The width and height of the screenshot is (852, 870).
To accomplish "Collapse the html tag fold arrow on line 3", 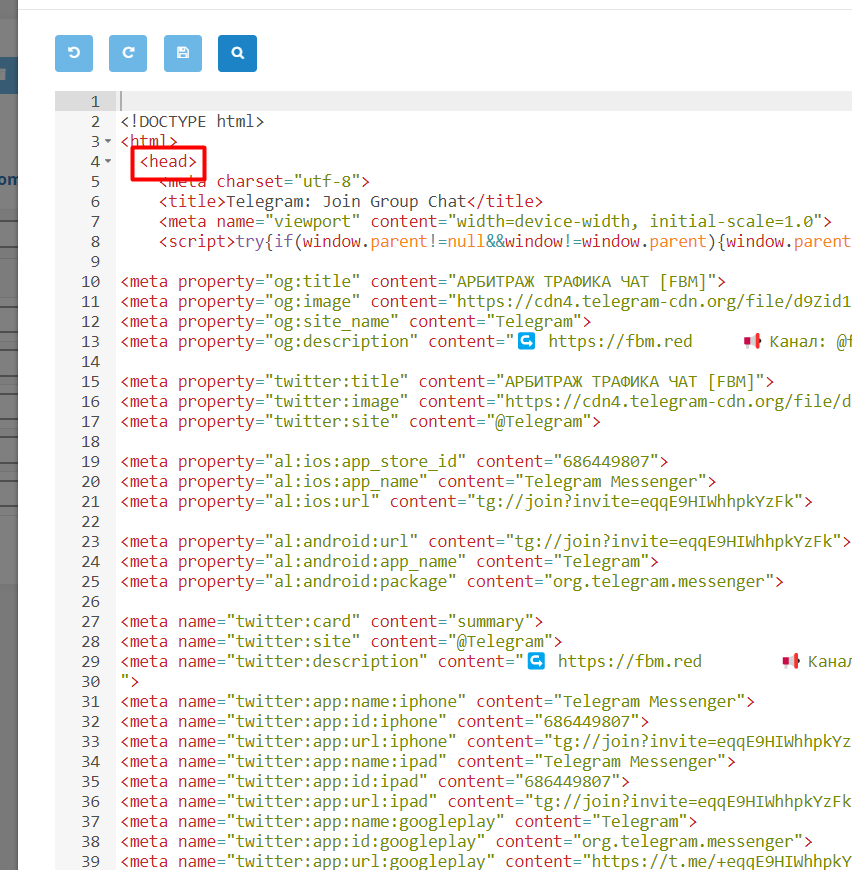I will coord(108,141).
